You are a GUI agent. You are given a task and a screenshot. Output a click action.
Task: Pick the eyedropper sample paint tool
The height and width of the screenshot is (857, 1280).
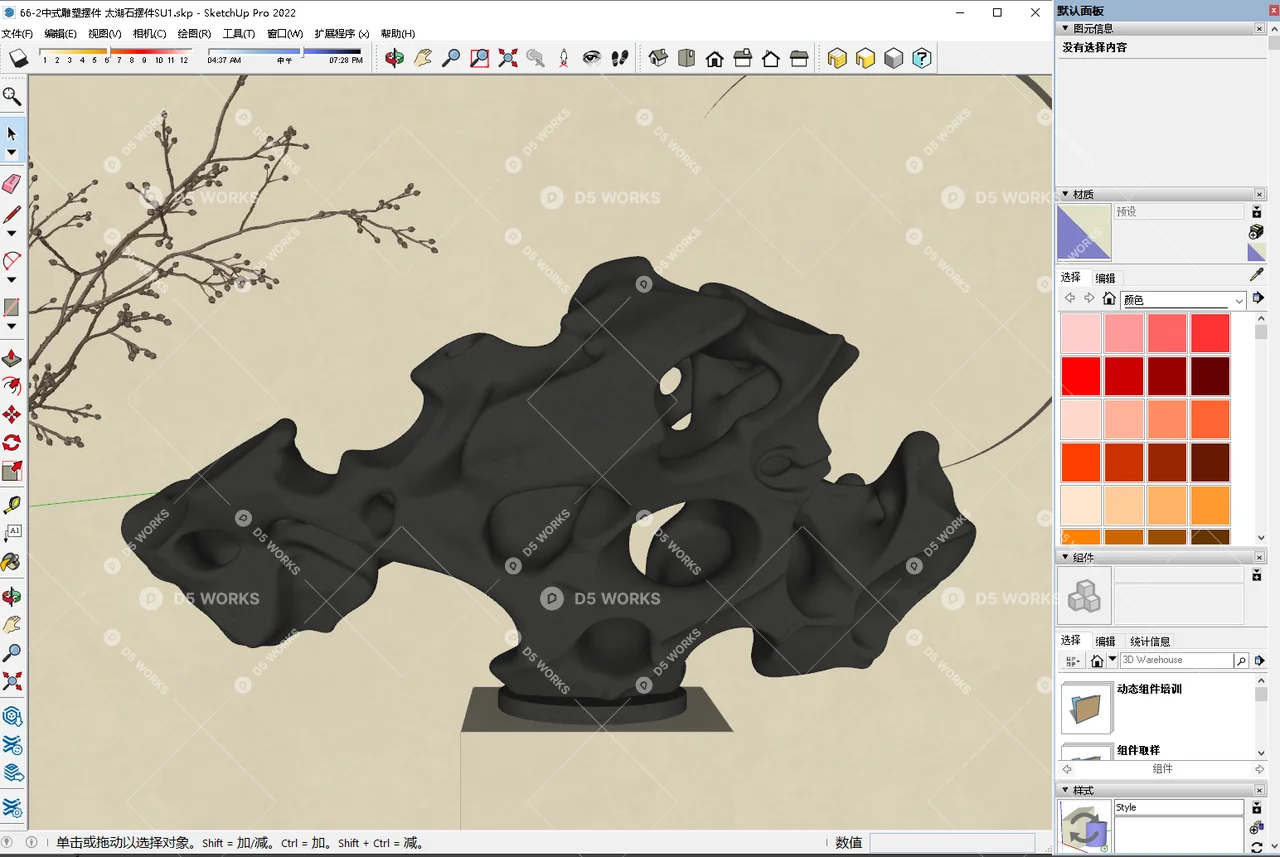pos(1257,275)
